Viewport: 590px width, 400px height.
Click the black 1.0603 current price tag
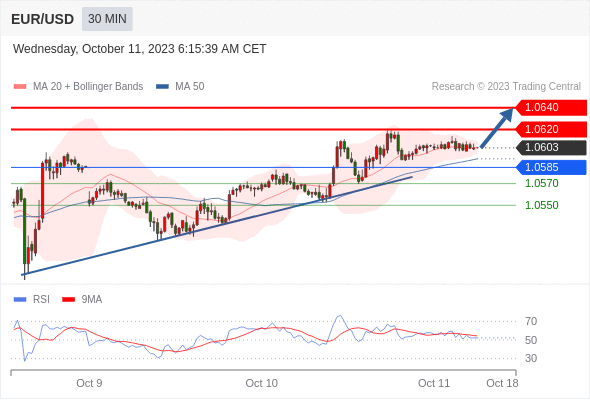[x=551, y=148]
